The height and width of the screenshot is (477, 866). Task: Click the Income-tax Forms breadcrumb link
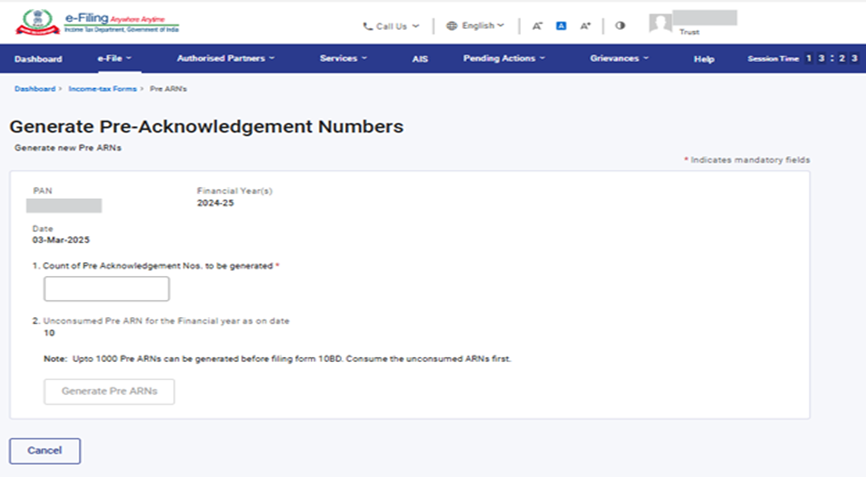point(102,88)
